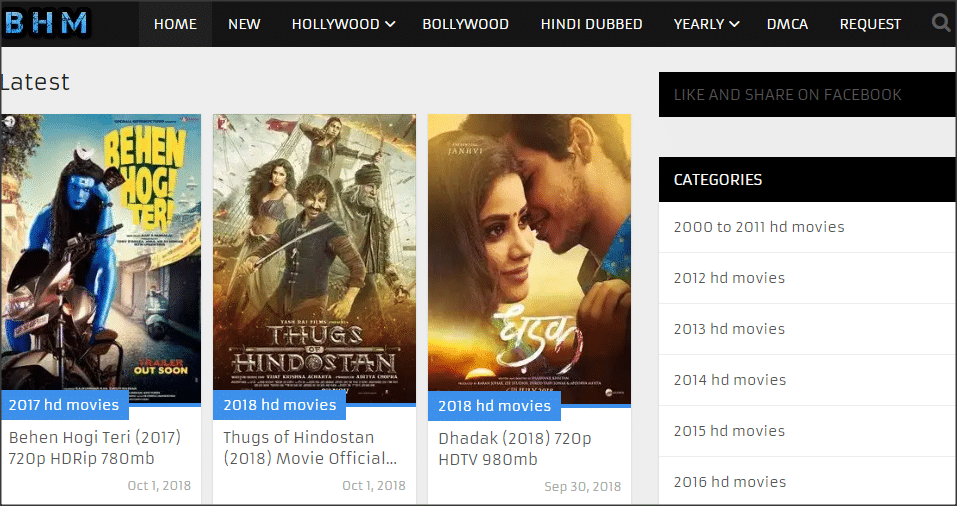Open the Request page
The height and width of the screenshot is (506, 957).
[x=870, y=24]
